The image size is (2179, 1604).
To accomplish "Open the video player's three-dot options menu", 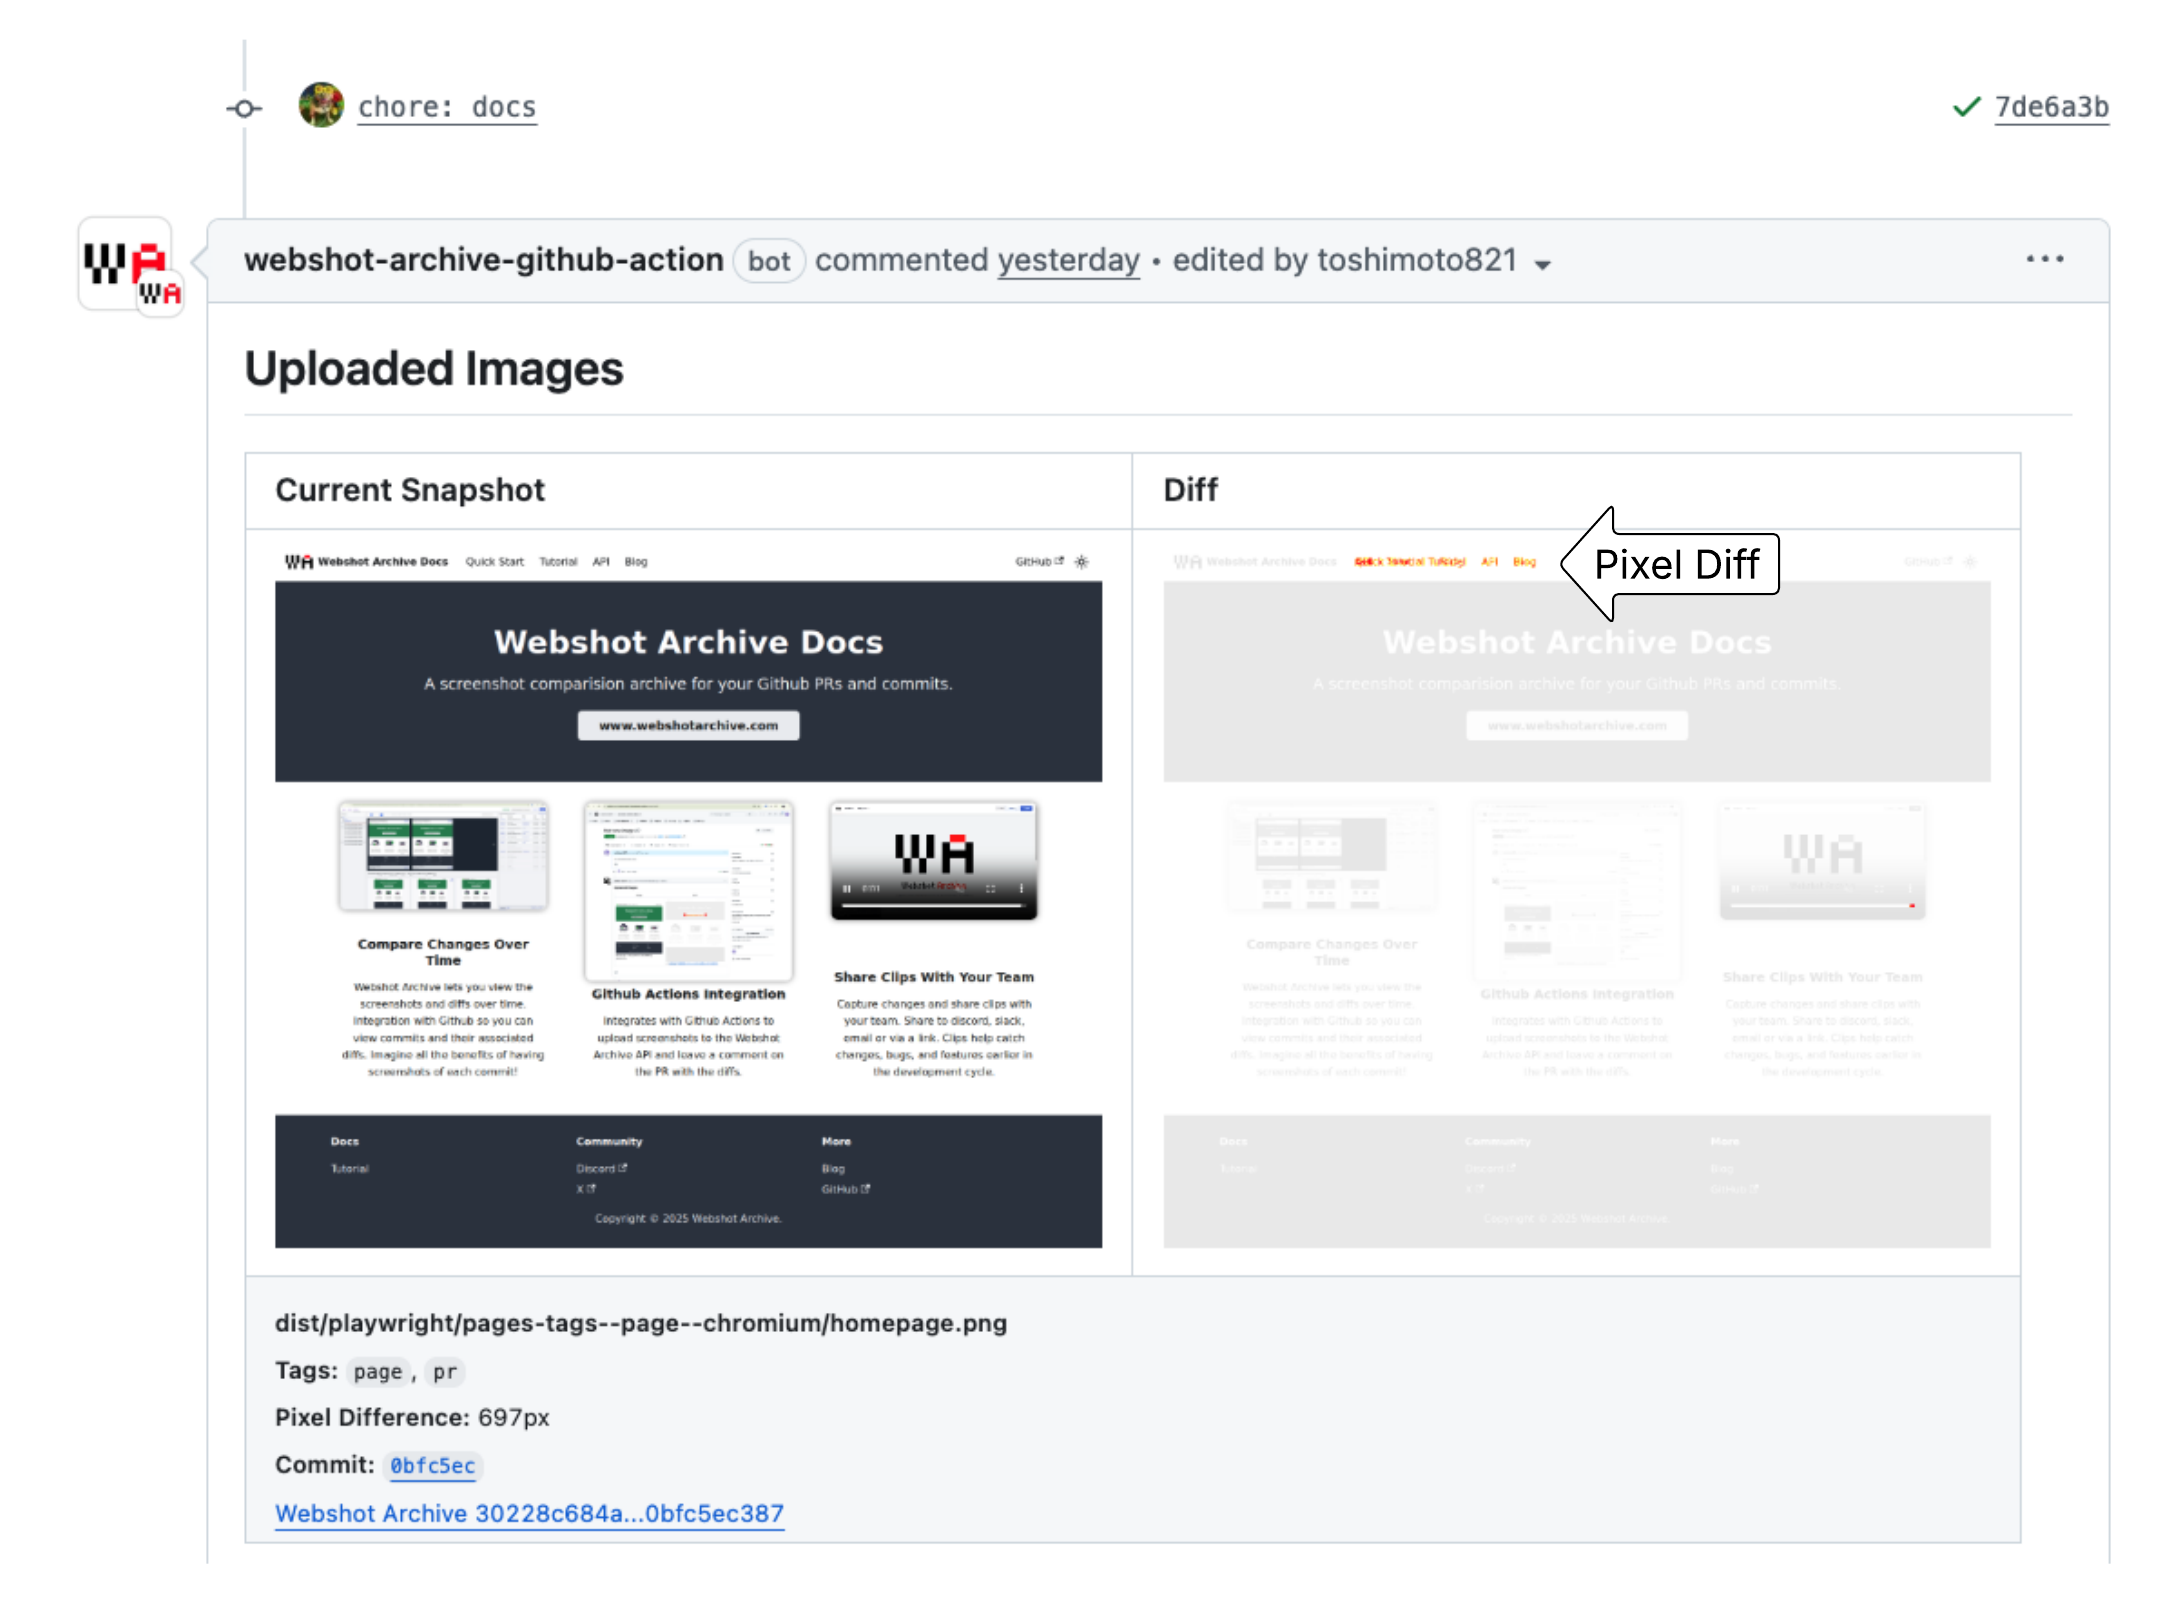I will tap(1021, 888).
